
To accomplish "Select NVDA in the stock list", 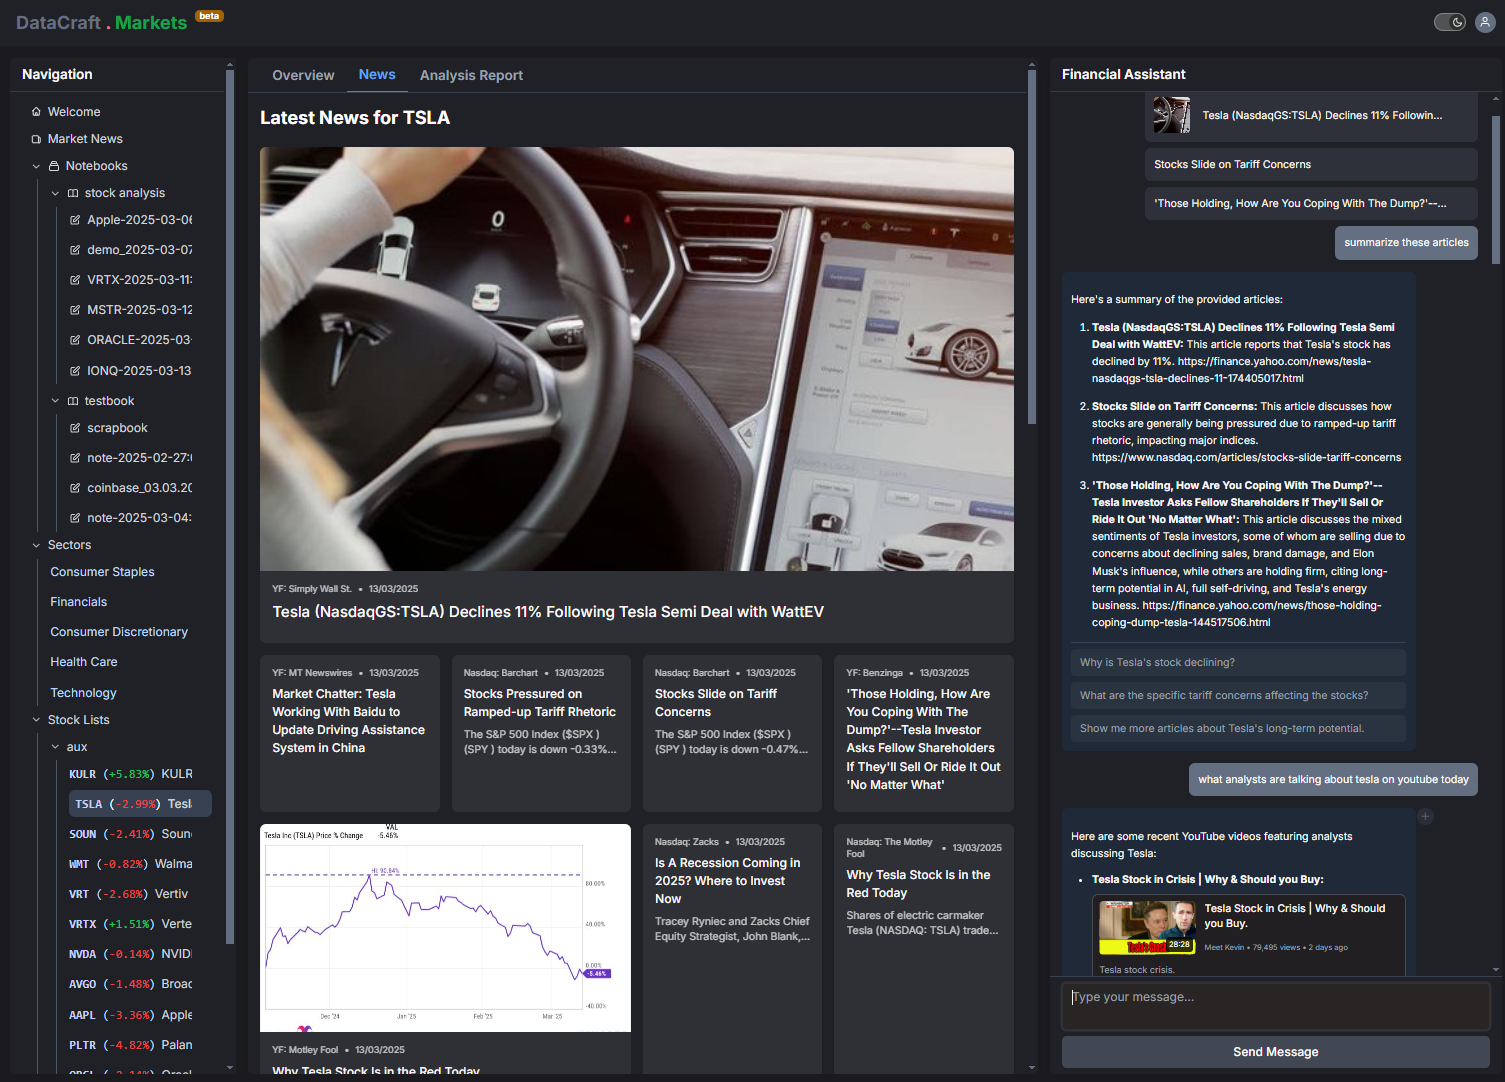I will (131, 954).
